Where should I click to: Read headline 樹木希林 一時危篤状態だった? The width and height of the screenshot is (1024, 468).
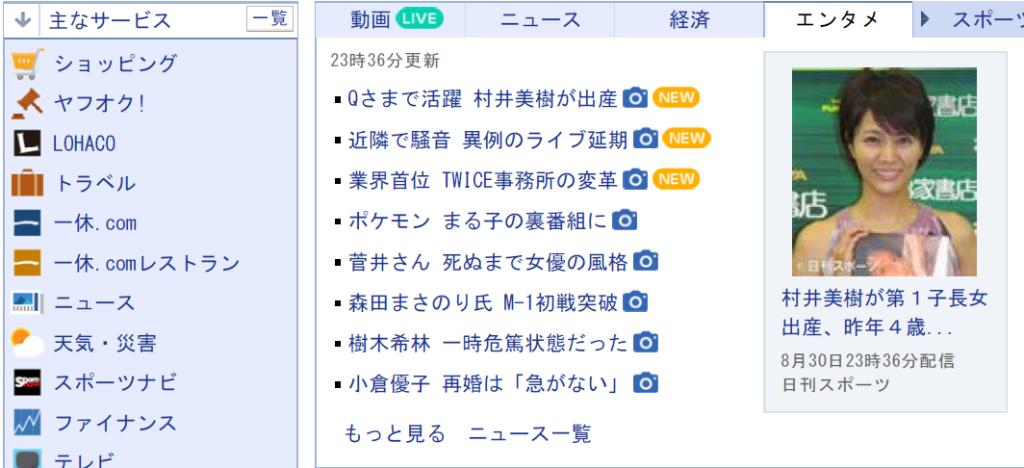pyautogui.click(x=487, y=343)
